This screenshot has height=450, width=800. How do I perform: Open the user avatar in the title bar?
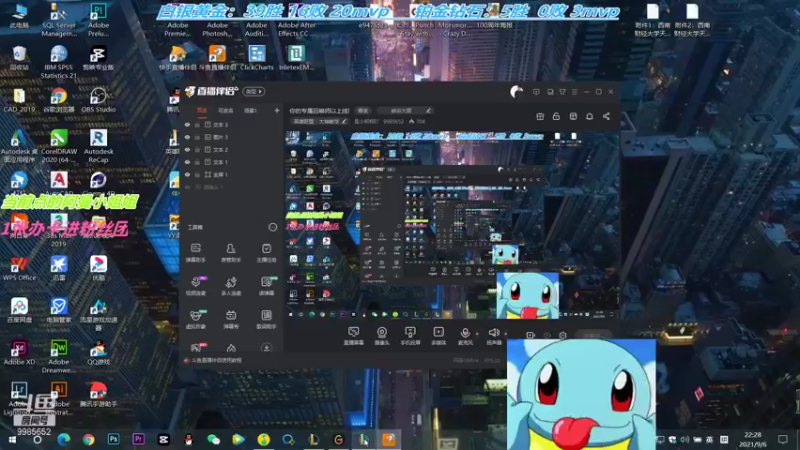tap(516, 92)
